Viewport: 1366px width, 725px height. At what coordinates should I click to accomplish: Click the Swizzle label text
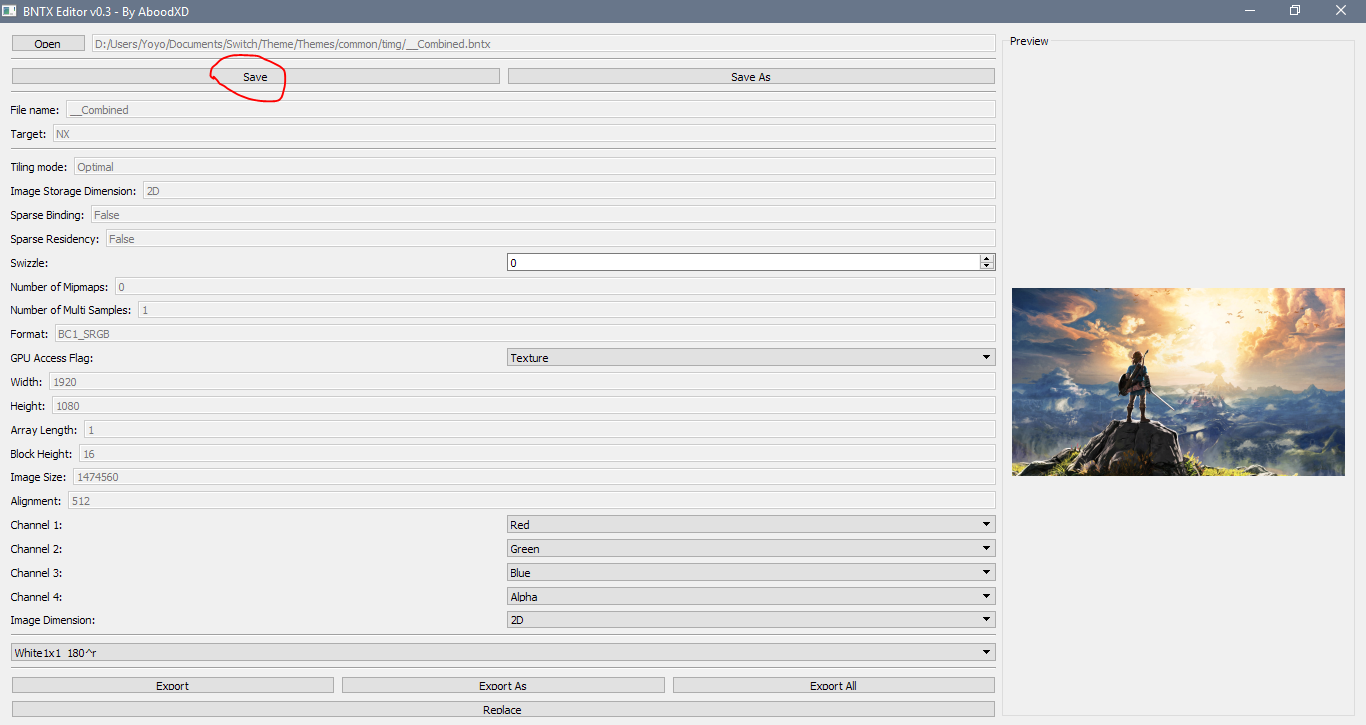(x=29, y=262)
